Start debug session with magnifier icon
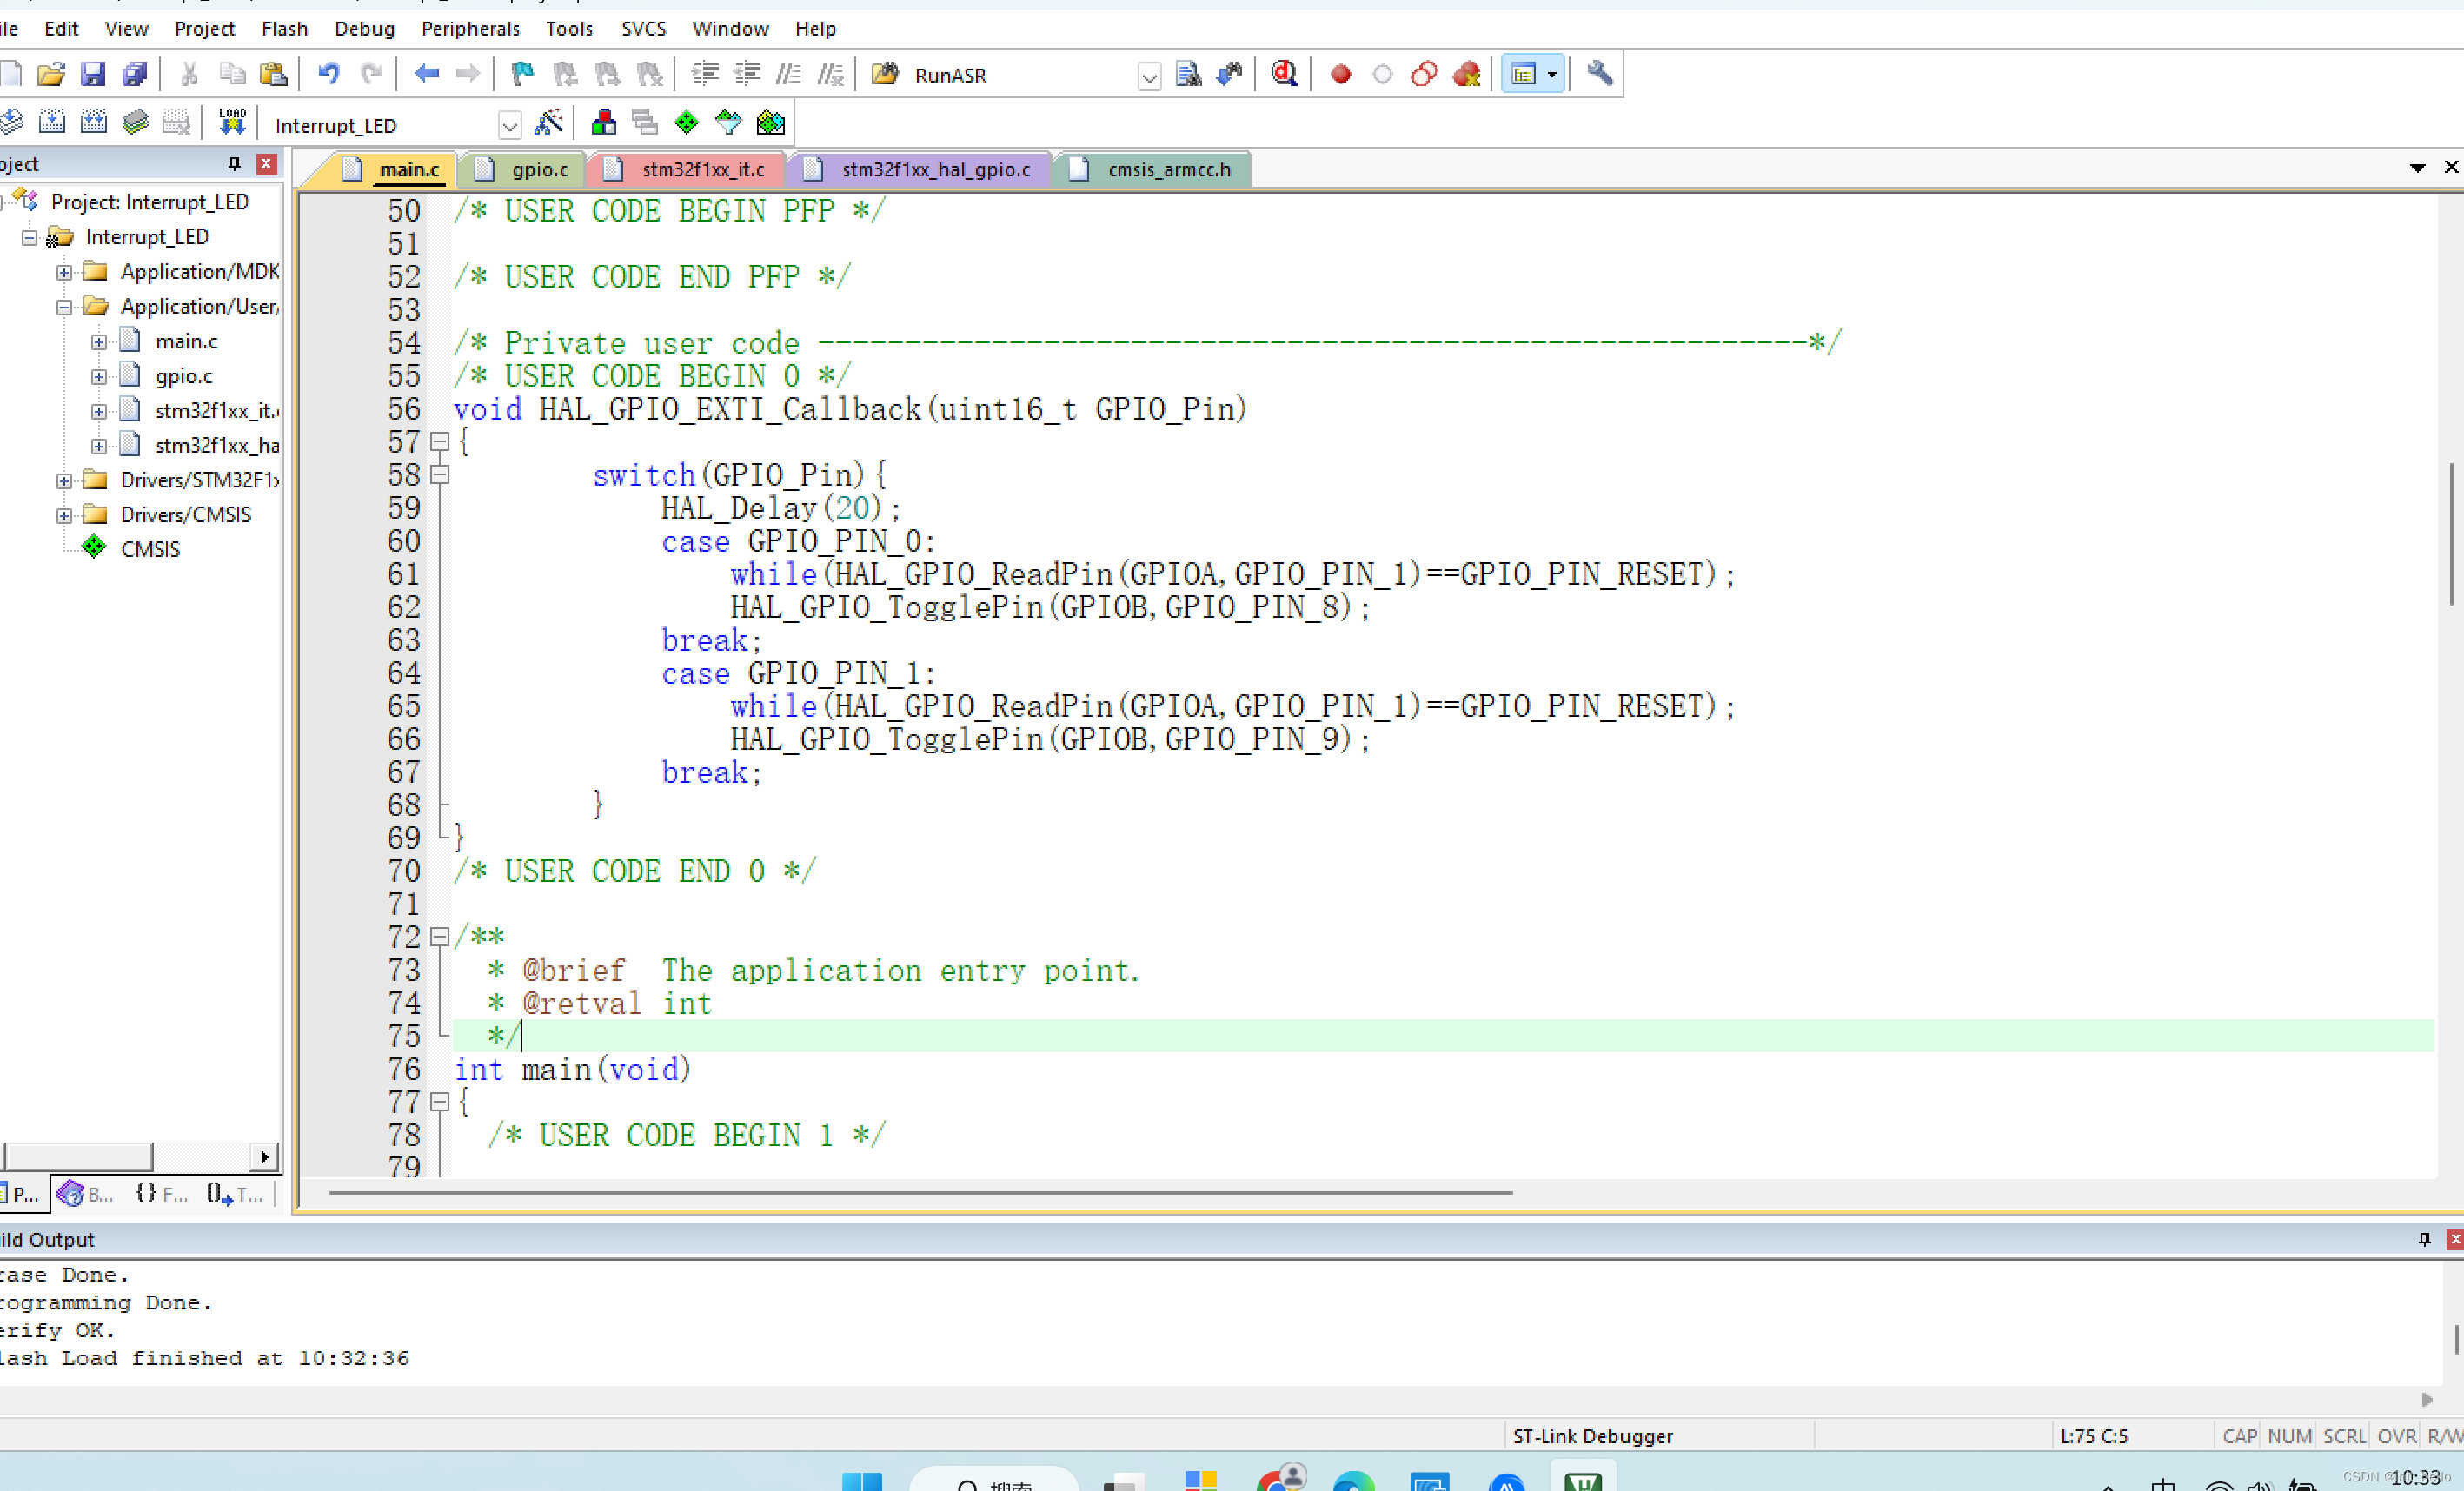Viewport: 2464px width, 1491px height. [1284, 74]
